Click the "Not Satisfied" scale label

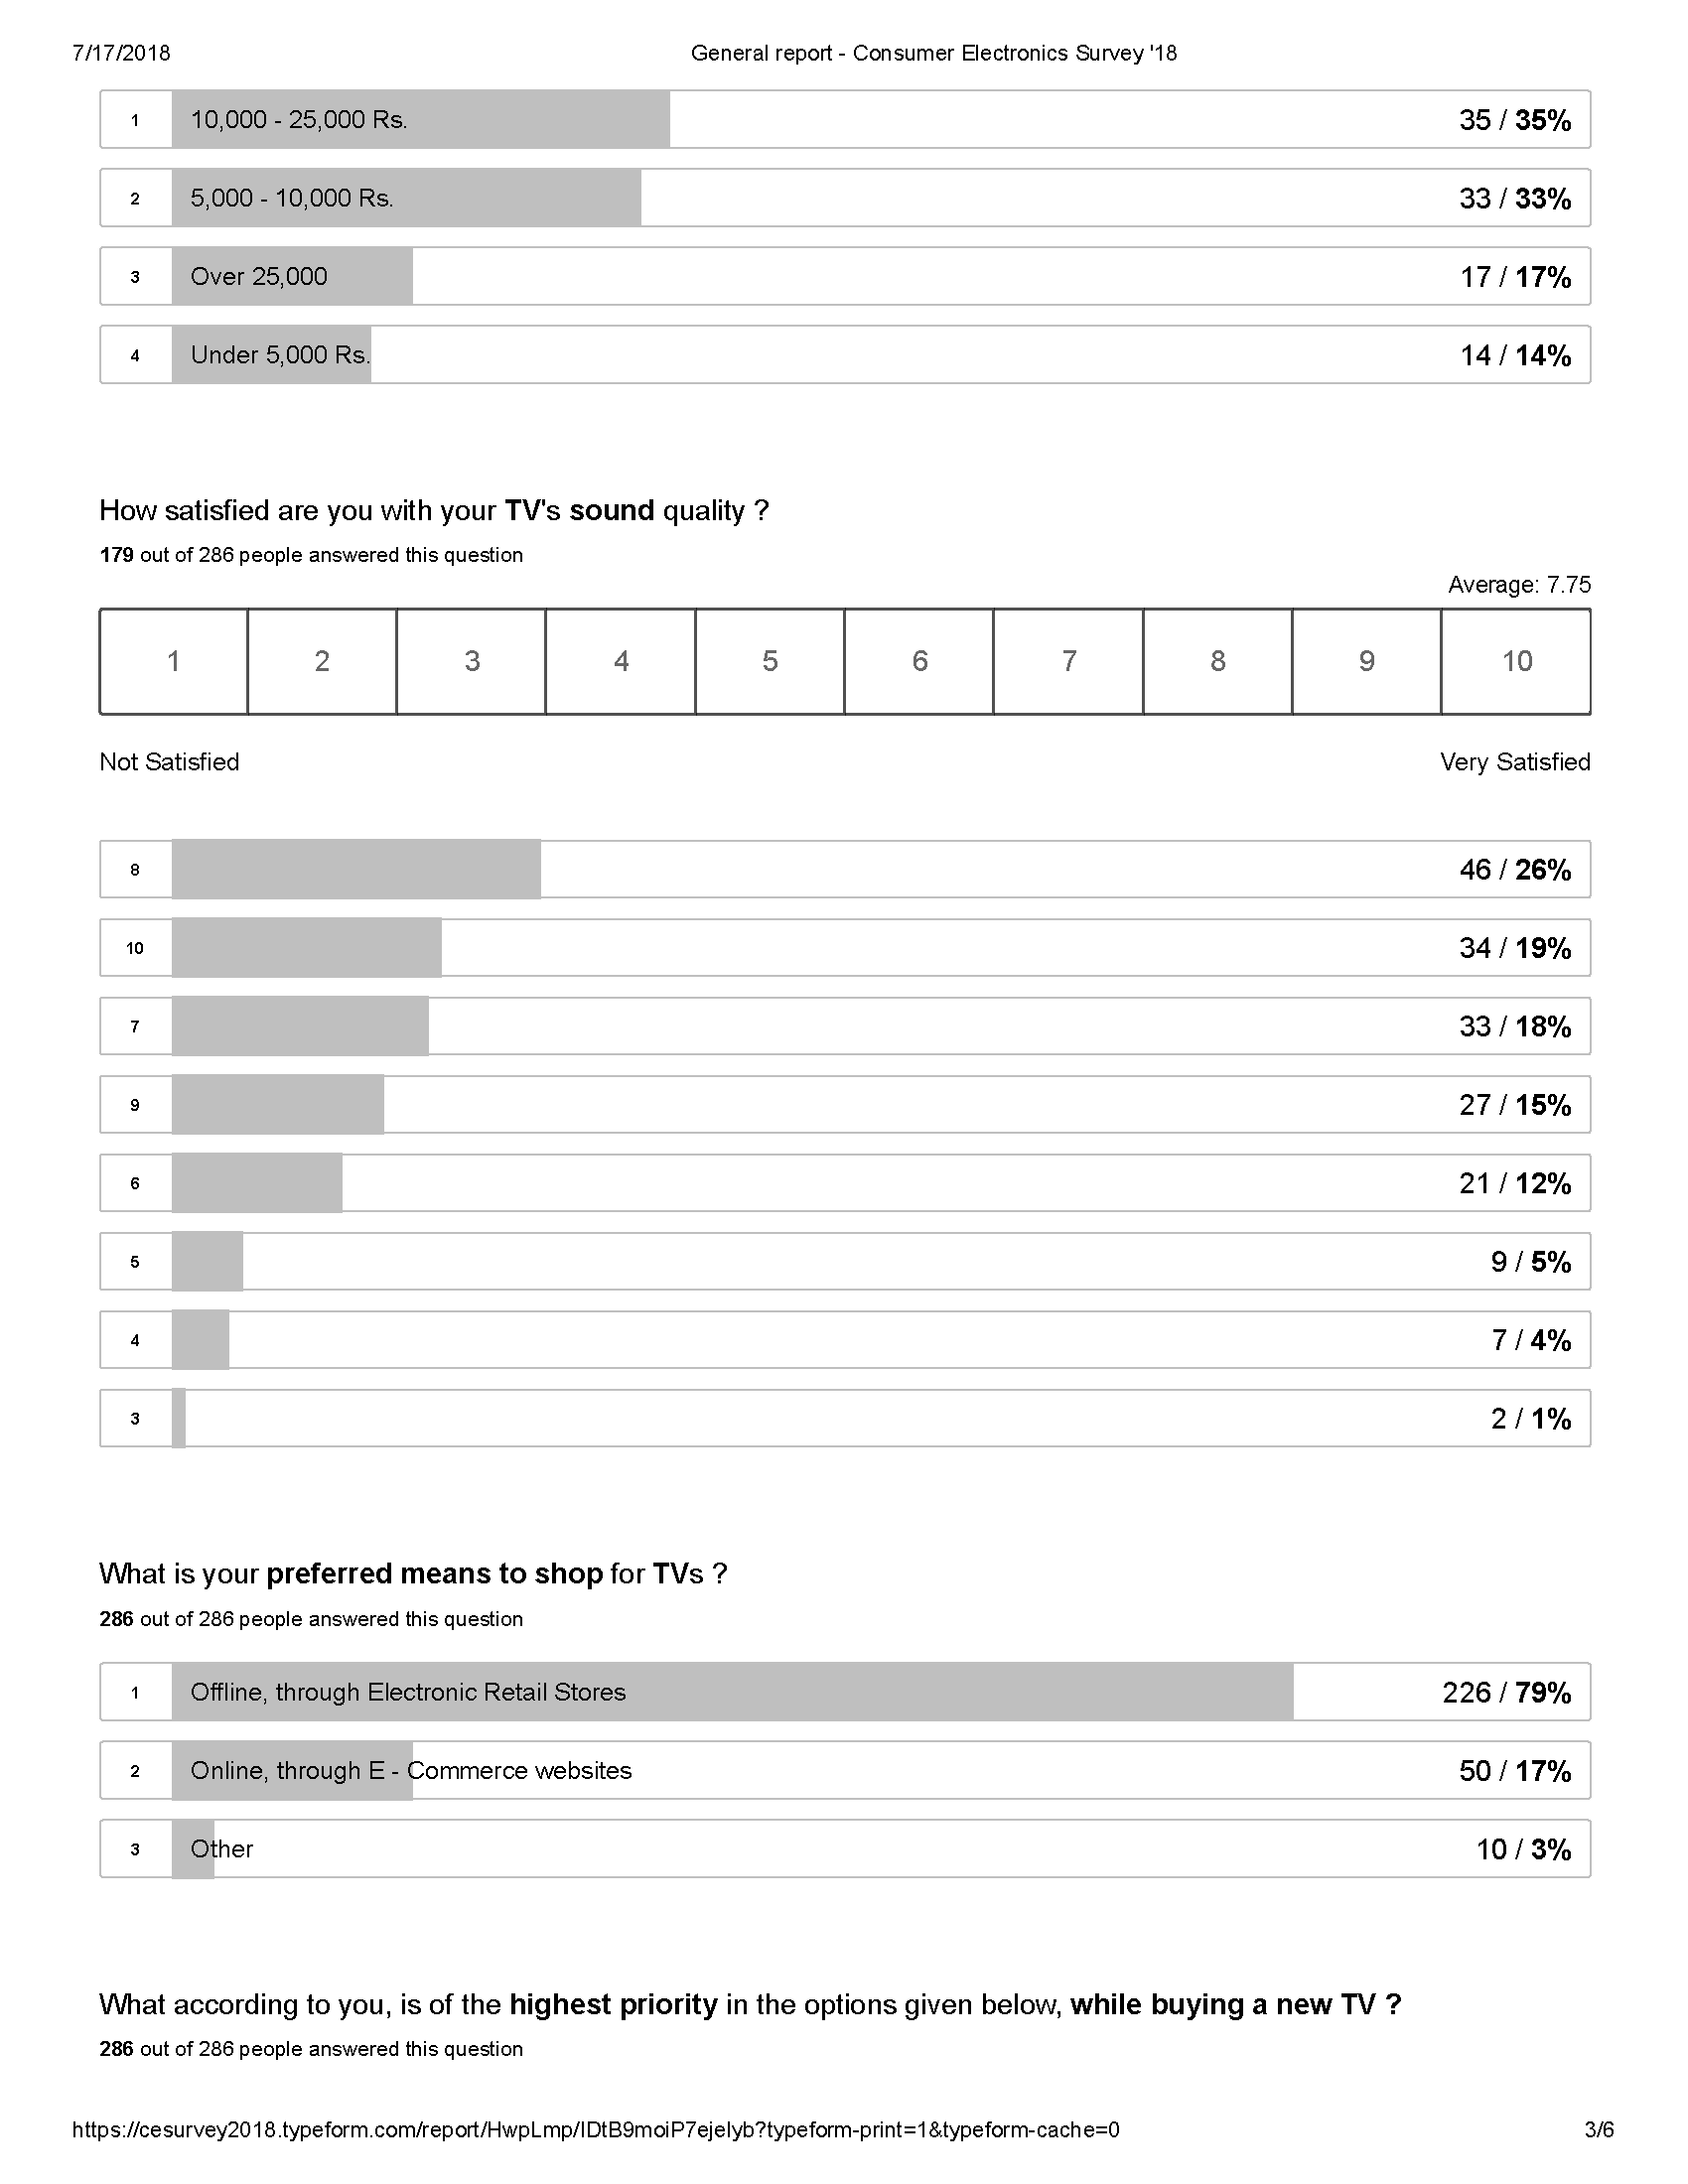(x=169, y=762)
